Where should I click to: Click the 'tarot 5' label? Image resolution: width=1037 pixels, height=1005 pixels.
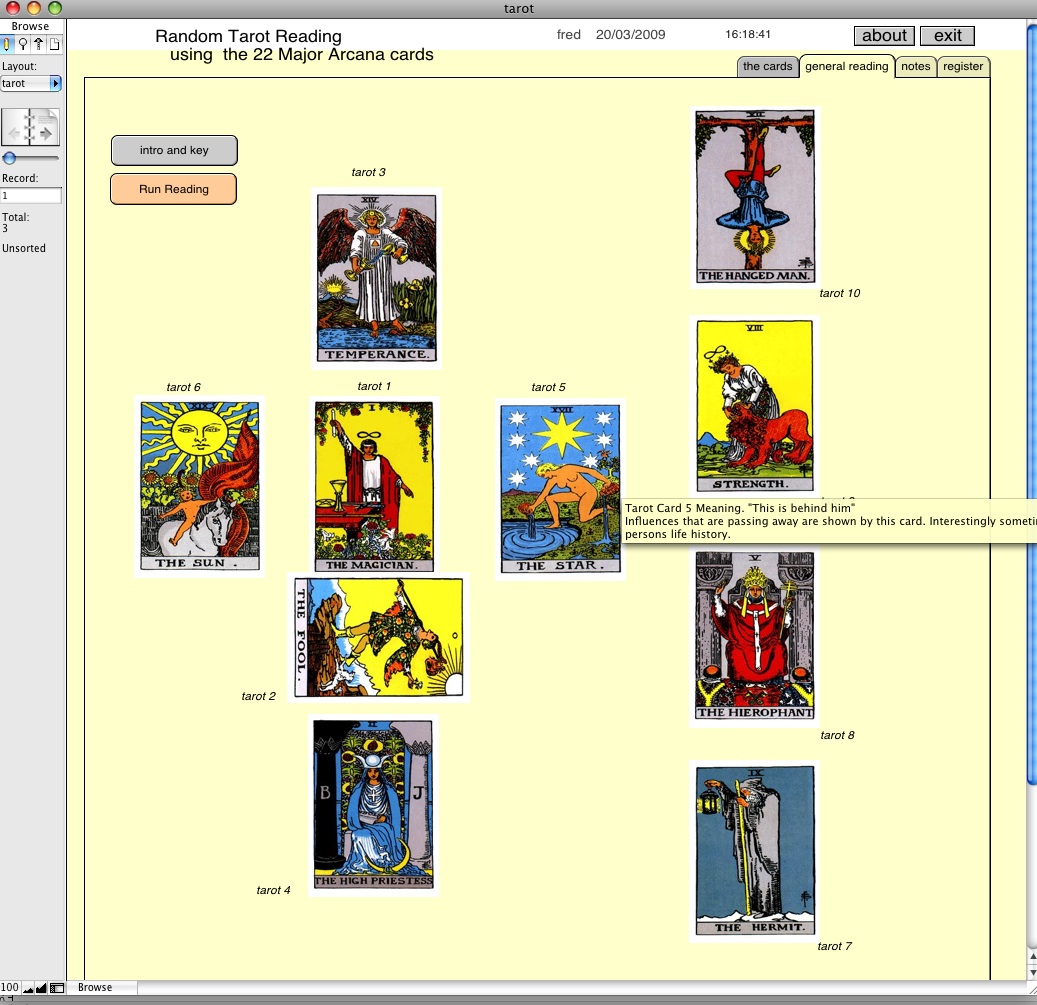click(548, 387)
